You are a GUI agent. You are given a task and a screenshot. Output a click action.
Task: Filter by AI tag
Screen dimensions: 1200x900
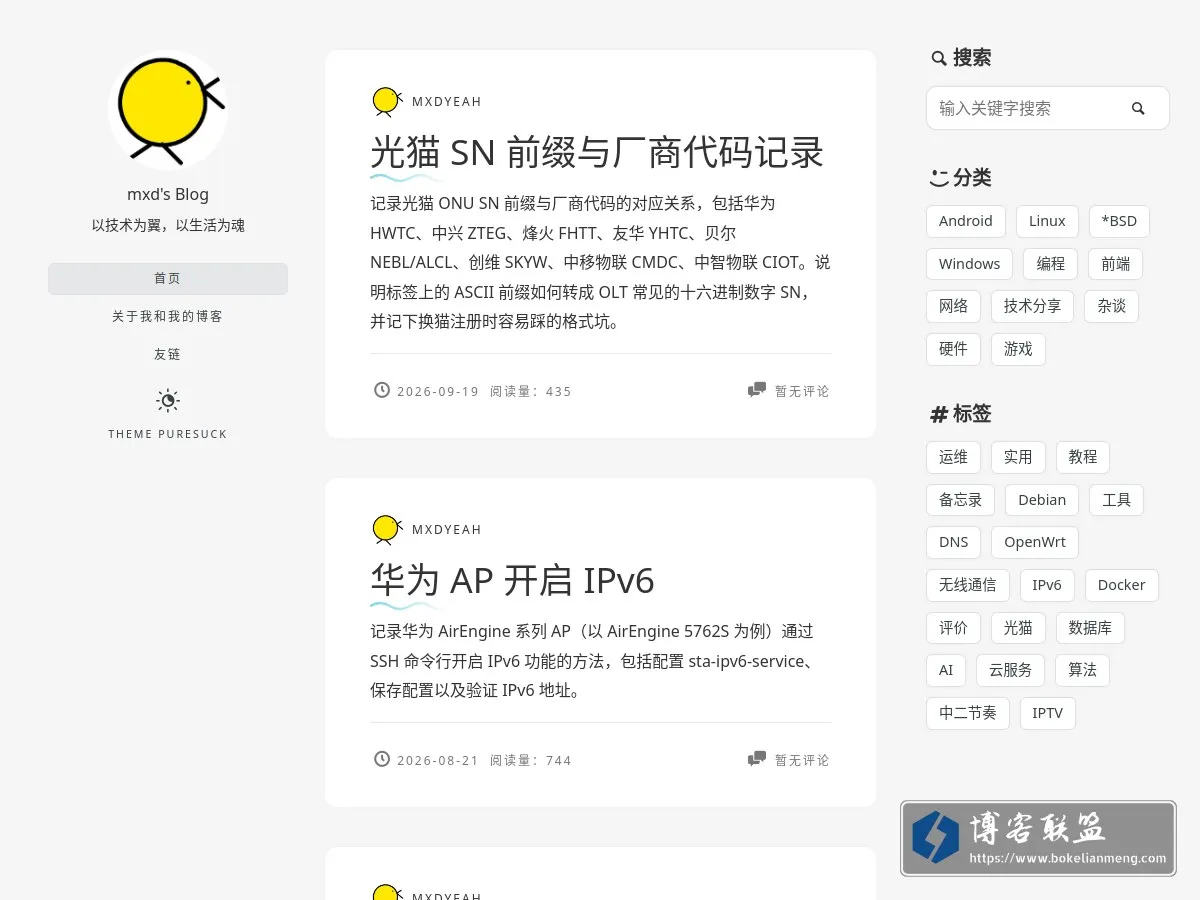946,670
